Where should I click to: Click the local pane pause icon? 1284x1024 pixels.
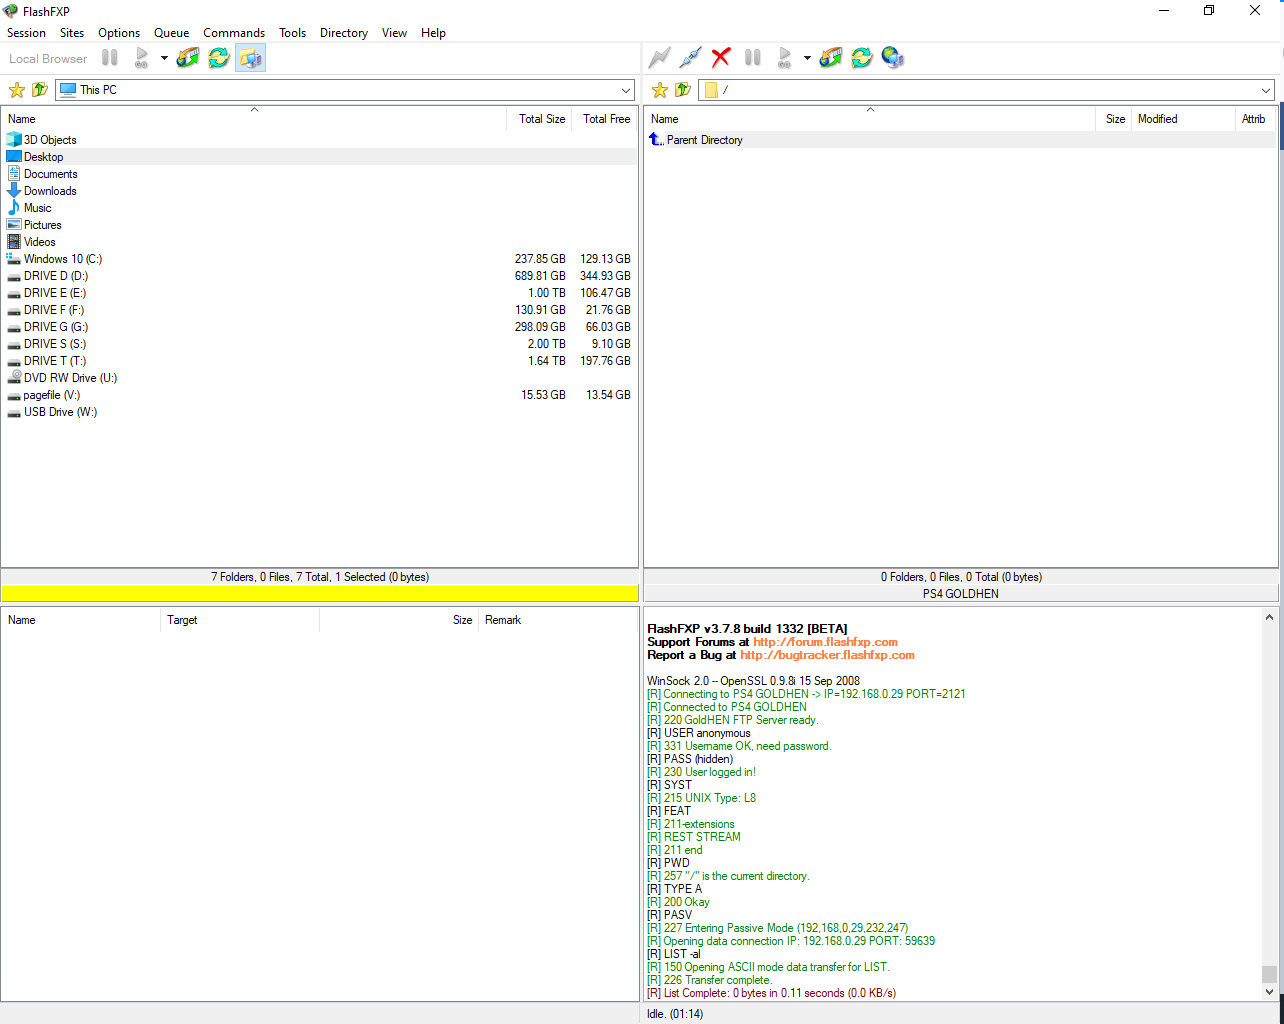click(110, 58)
